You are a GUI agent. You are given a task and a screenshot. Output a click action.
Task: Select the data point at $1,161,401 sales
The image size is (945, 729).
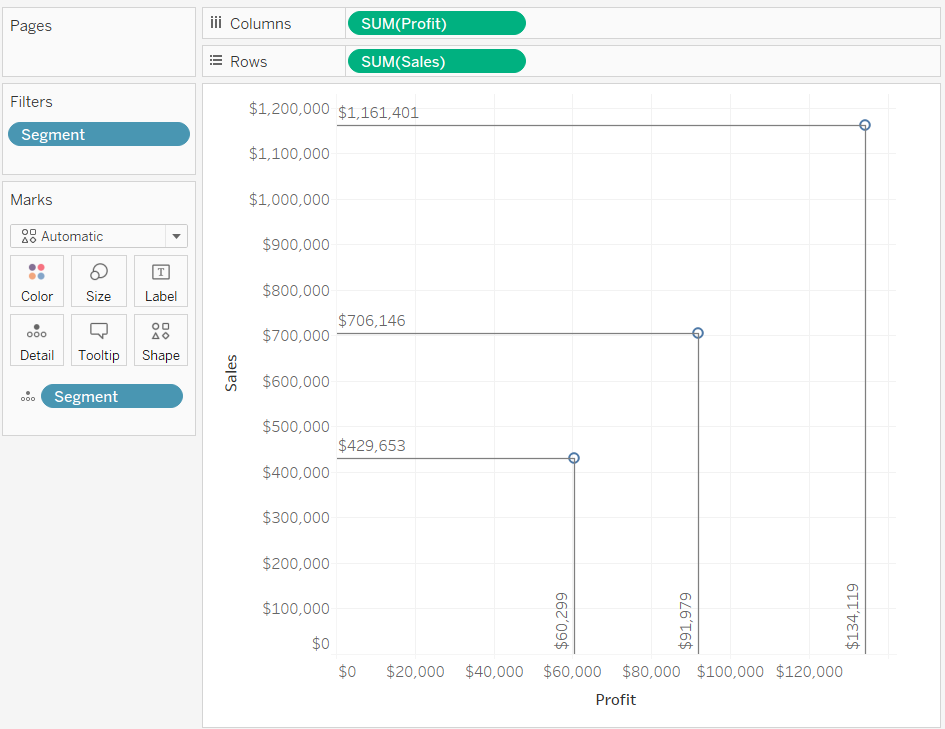click(x=865, y=125)
